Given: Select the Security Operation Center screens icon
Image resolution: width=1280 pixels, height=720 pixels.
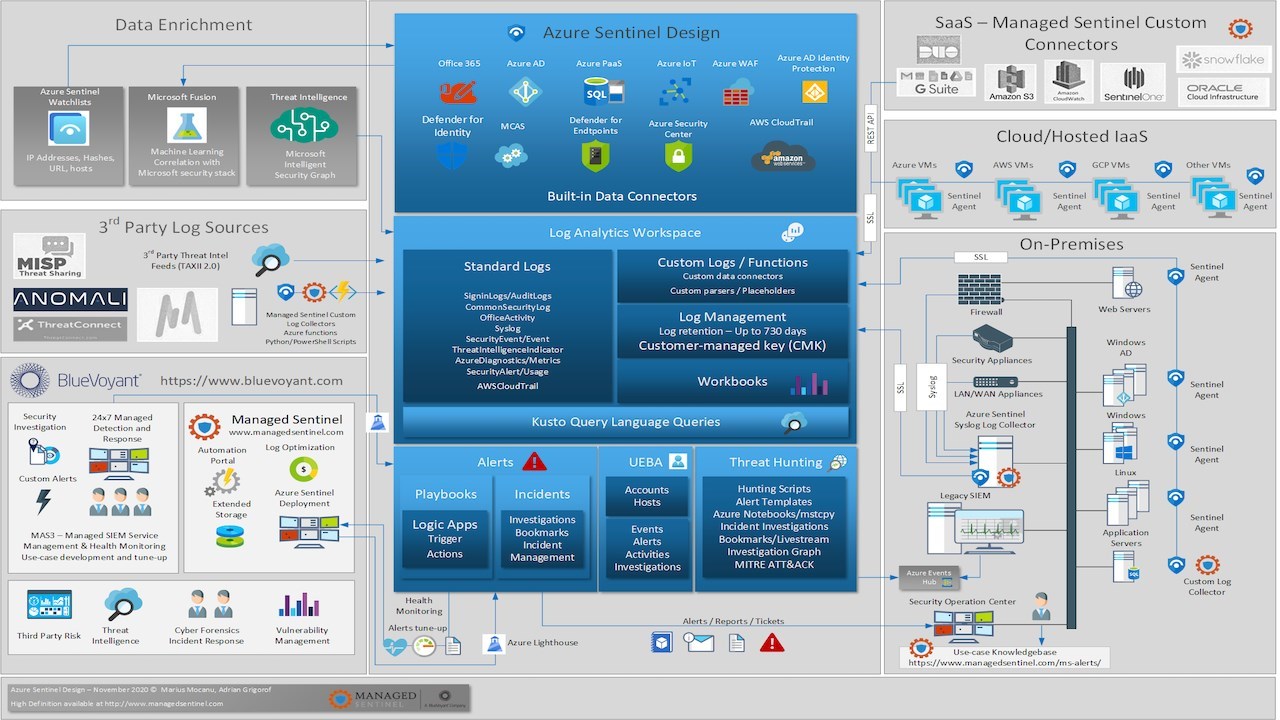Looking at the screenshot, I should click(964, 626).
